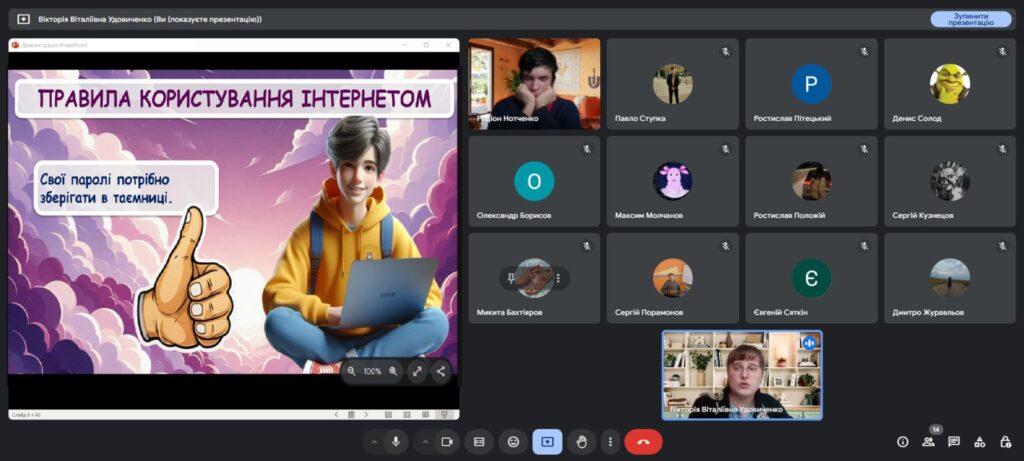Image resolution: width=1024 pixels, height=461 pixels.
Task: Expand shared presentation to full screen
Action: point(417,371)
